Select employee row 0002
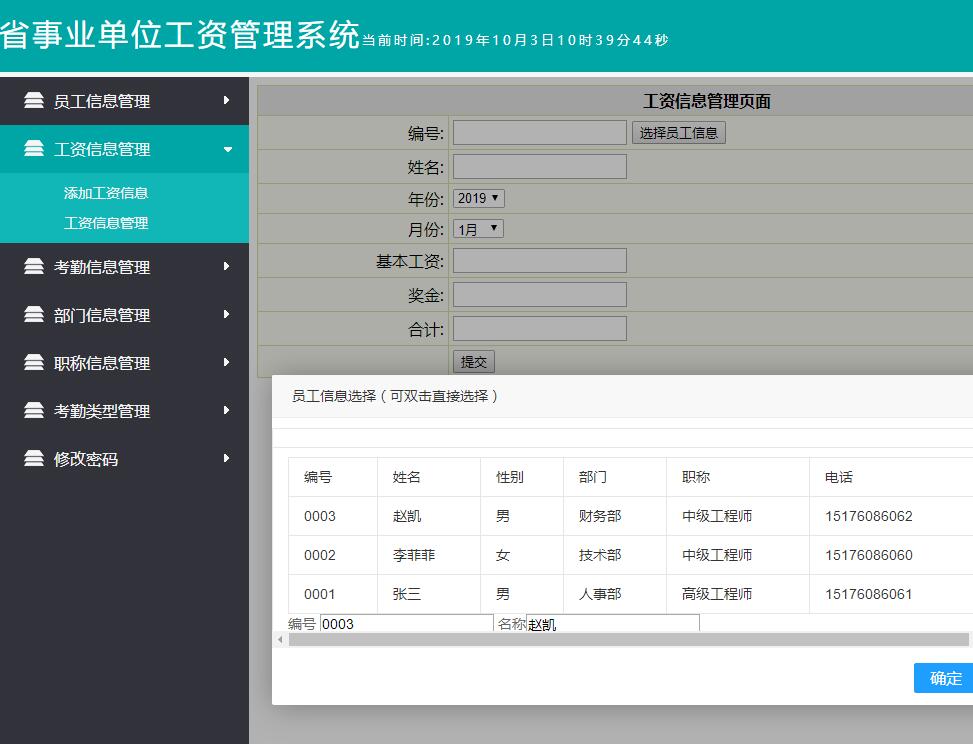Image resolution: width=973 pixels, height=744 pixels. 630,555
